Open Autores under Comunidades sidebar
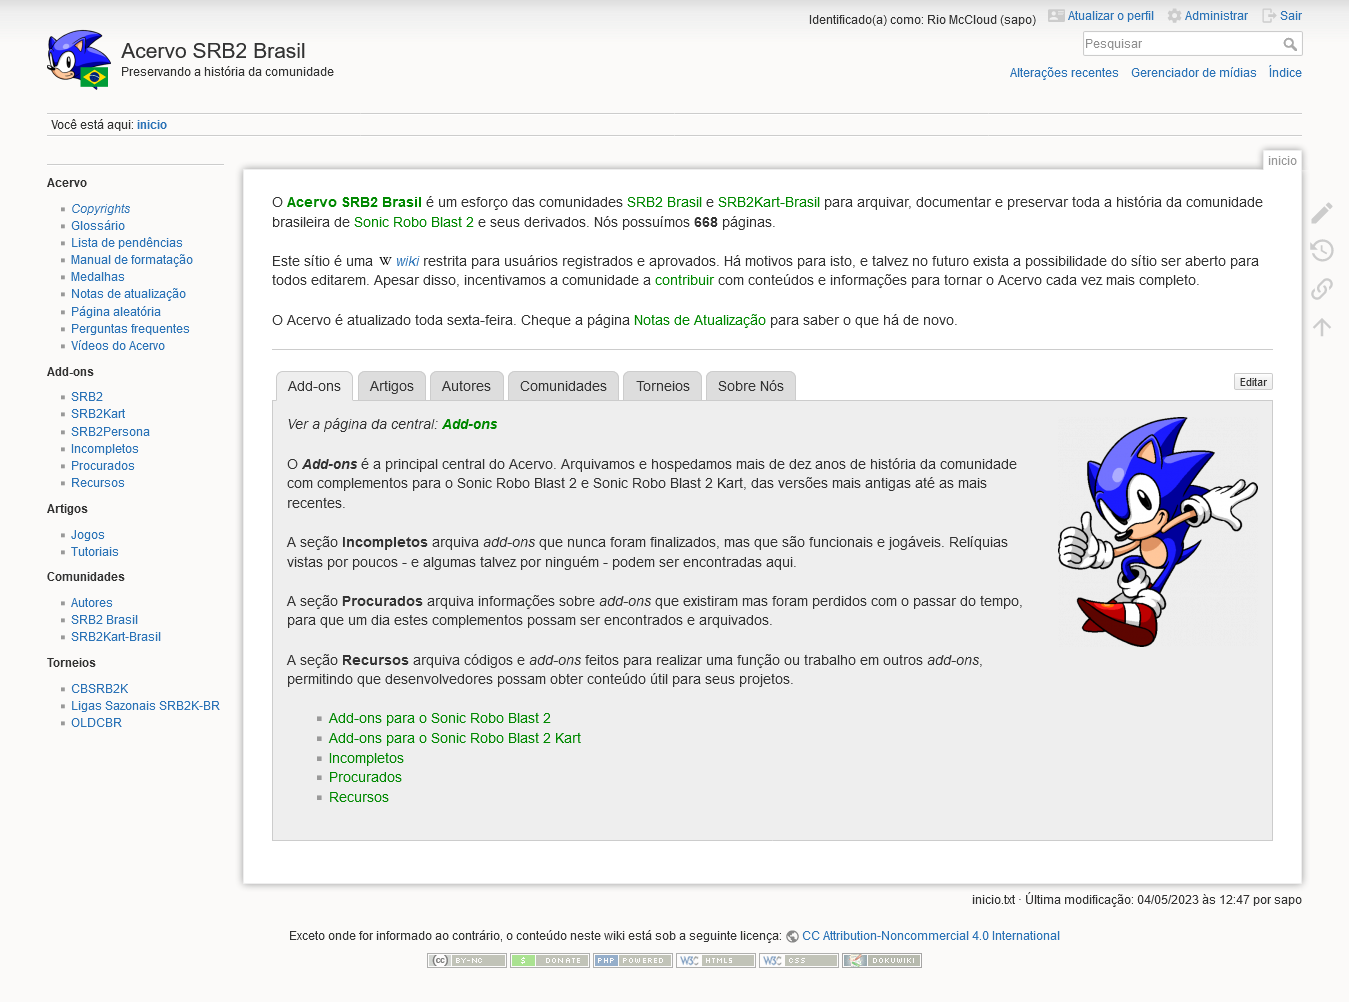 coord(92,603)
